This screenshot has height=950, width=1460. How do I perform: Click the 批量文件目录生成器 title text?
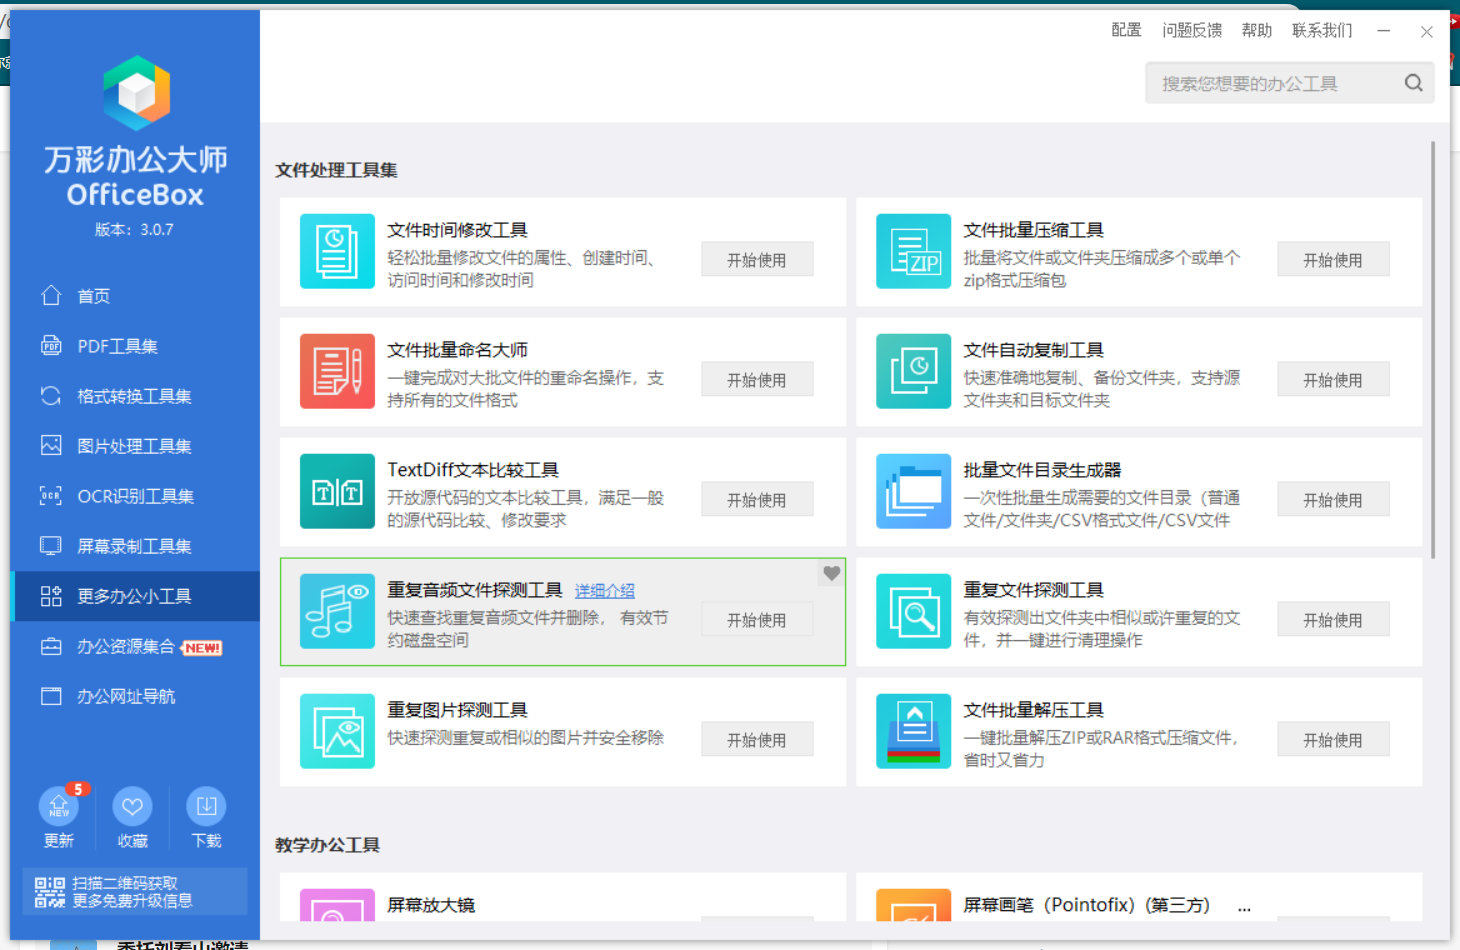pyautogui.click(x=1042, y=470)
